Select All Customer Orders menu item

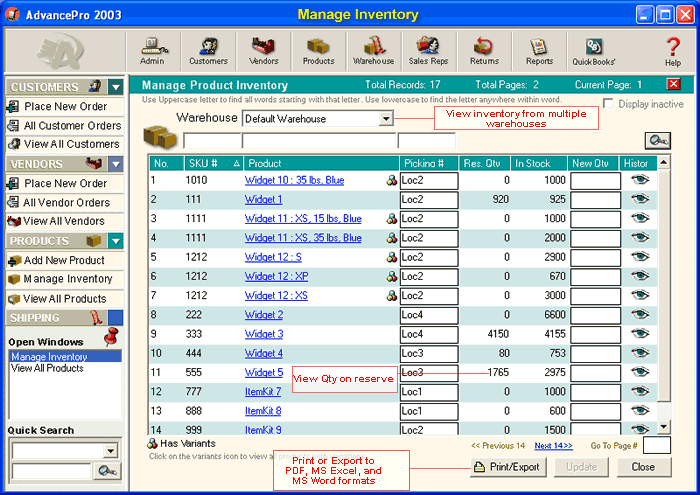(x=65, y=125)
